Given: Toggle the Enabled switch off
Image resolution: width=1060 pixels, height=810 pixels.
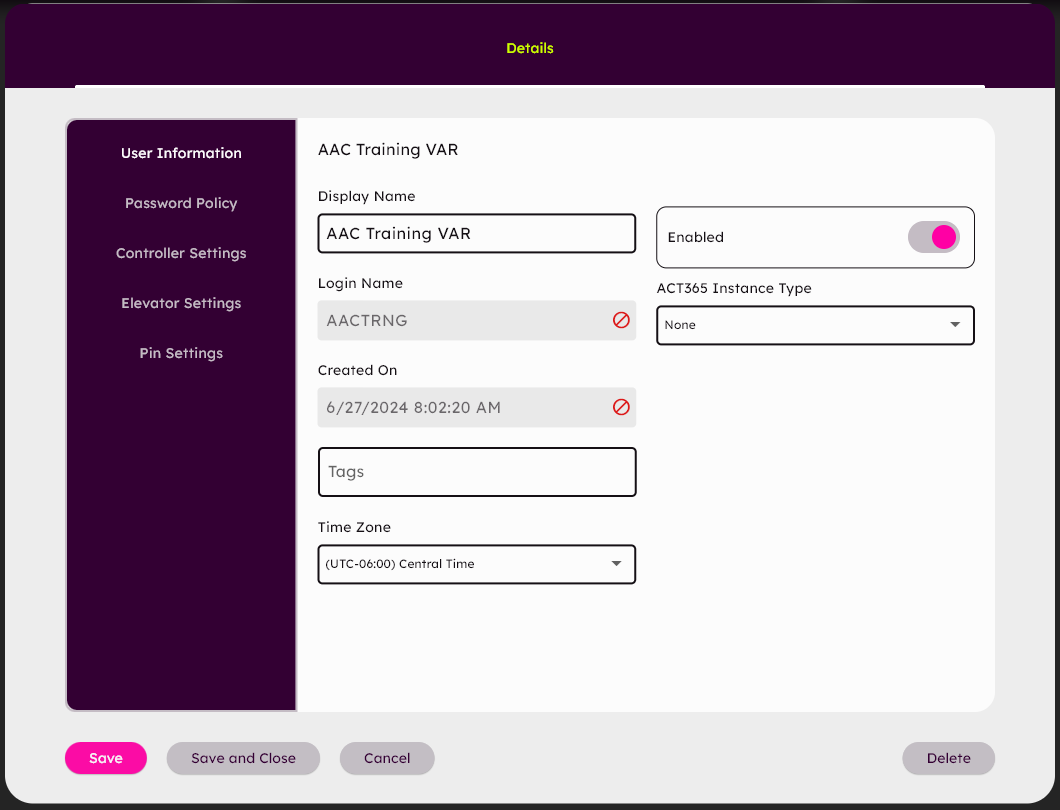Looking at the screenshot, I should click(933, 237).
